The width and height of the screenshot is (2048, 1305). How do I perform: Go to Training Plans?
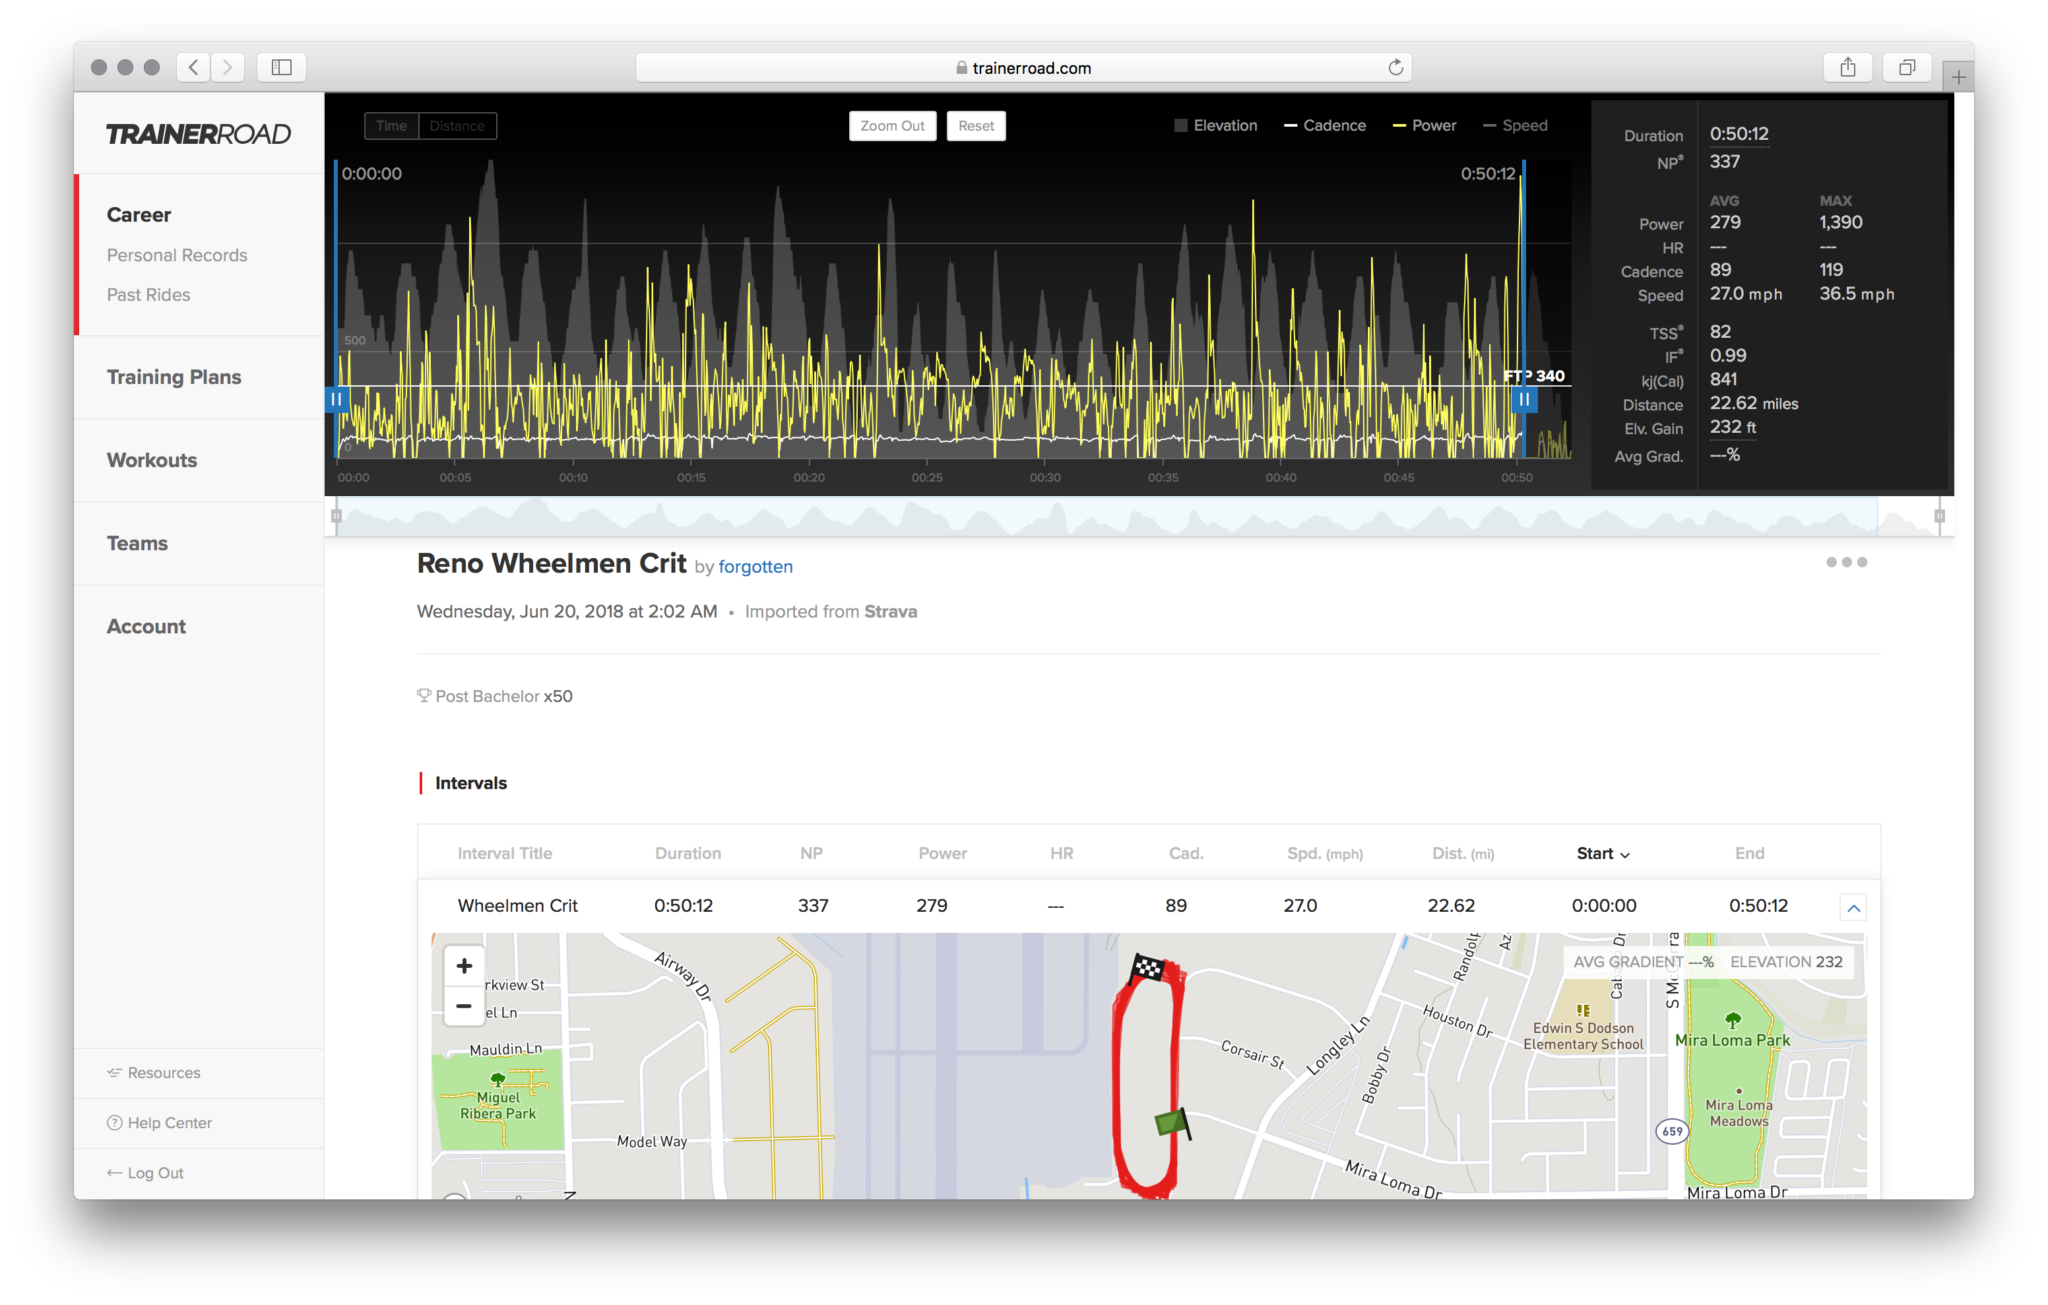(174, 377)
